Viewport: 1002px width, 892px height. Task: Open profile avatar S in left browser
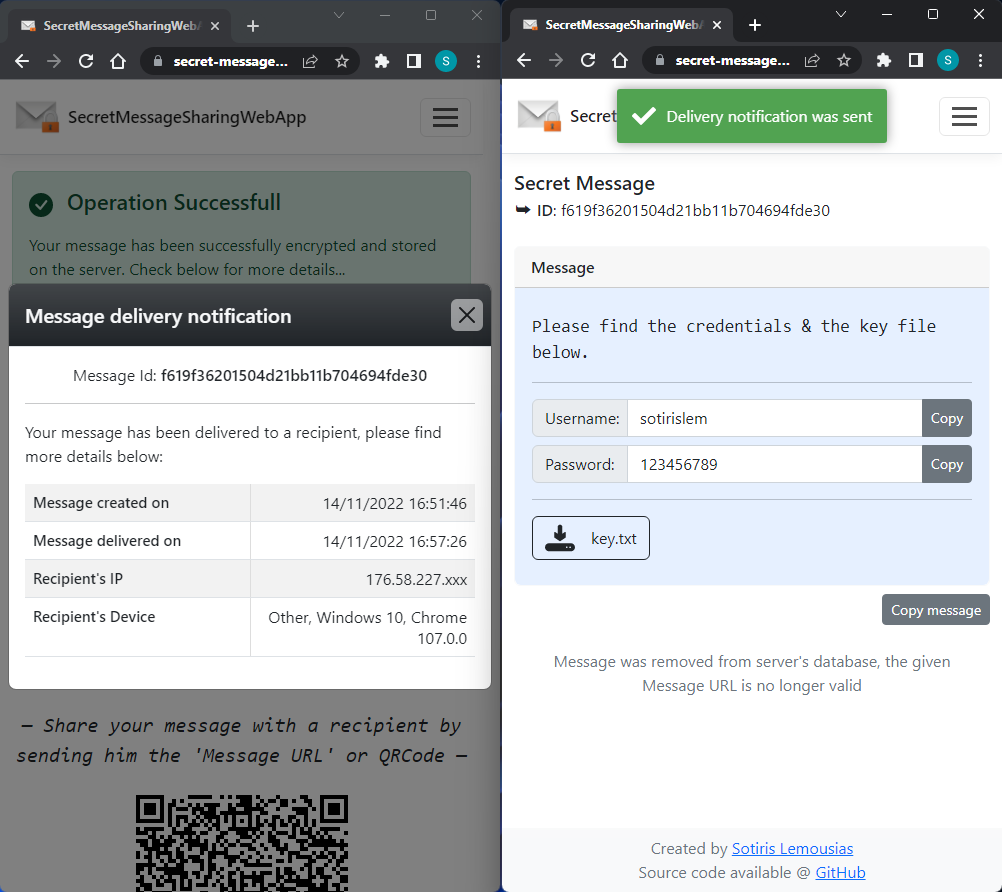(x=445, y=61)
